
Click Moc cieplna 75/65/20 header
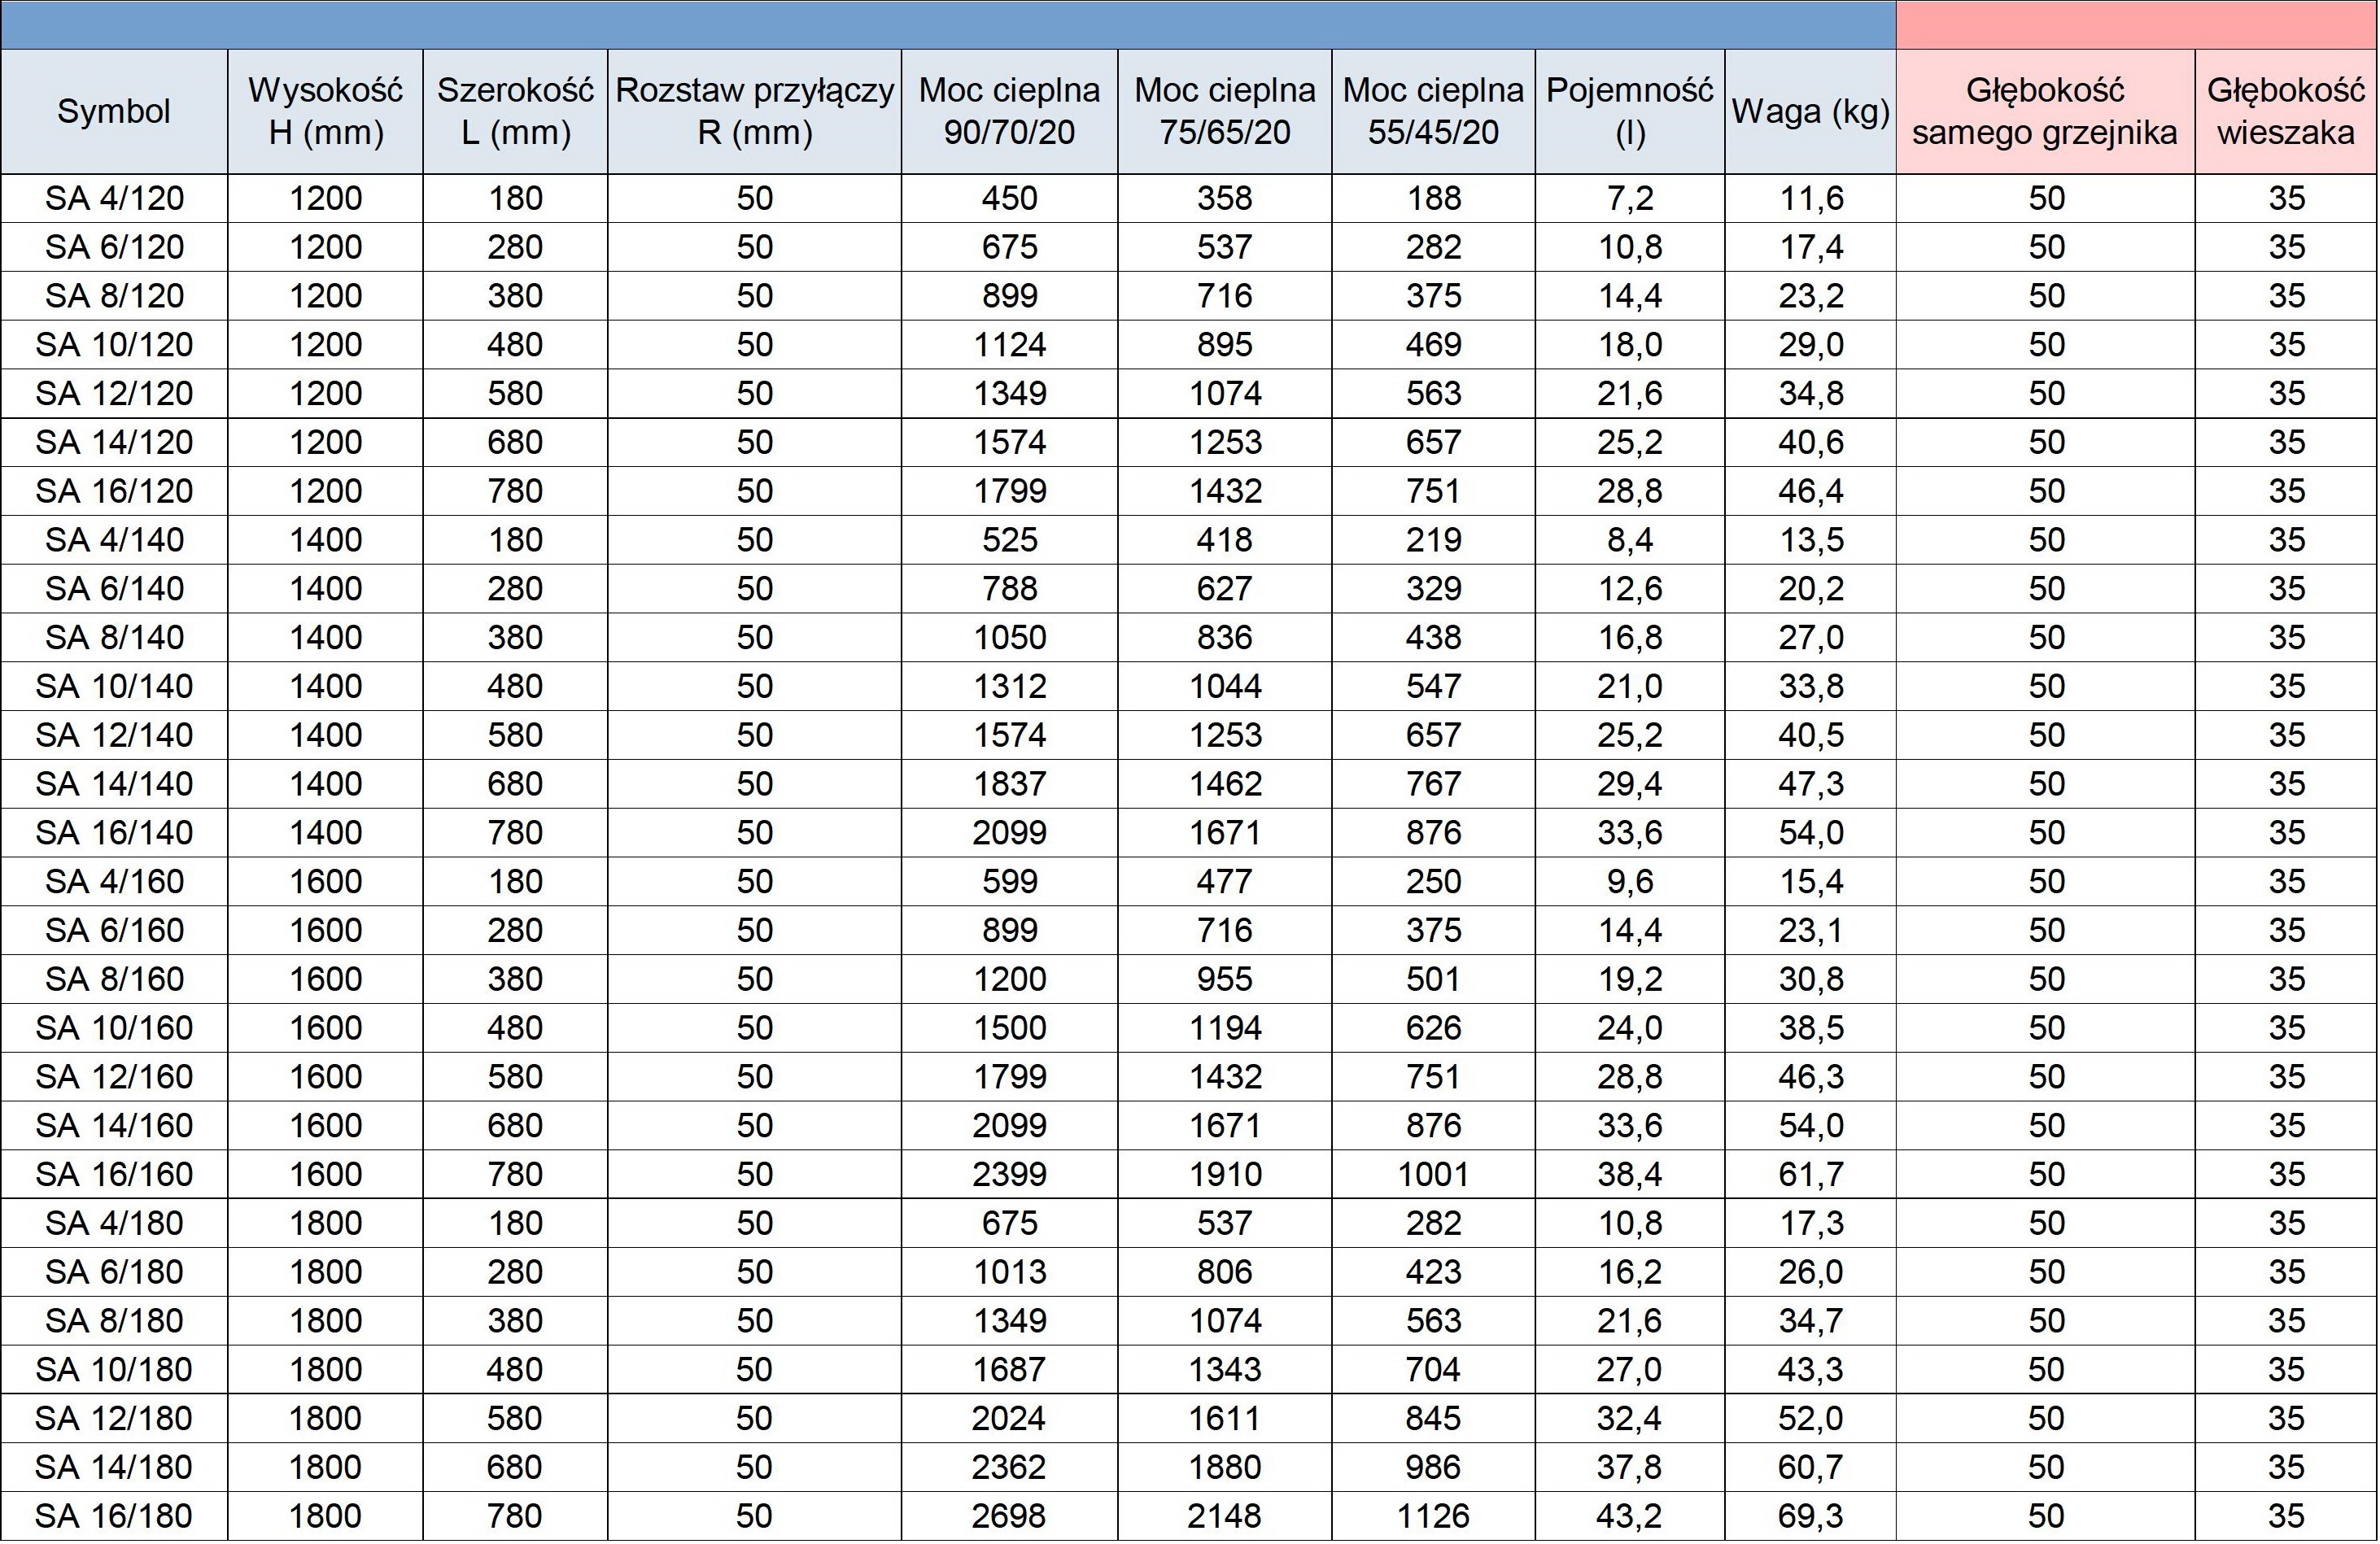click(x=1224, y=111)
